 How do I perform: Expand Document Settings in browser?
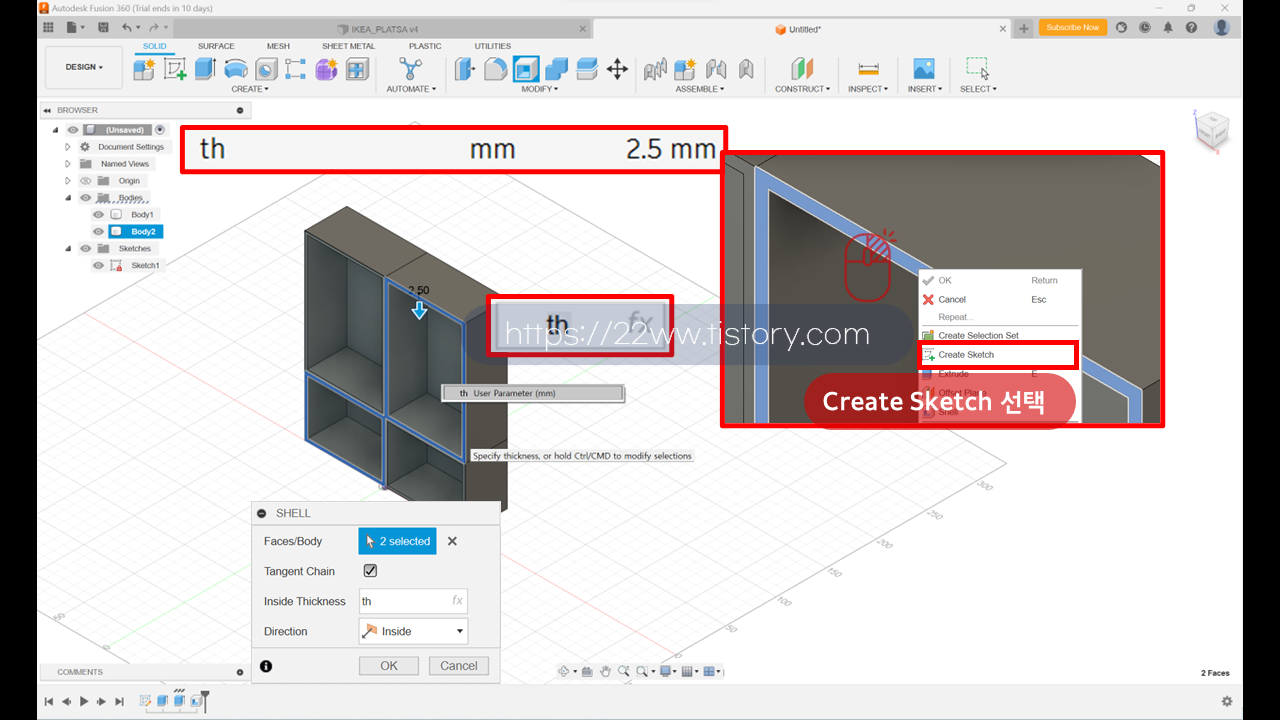[x=68, y=147]
